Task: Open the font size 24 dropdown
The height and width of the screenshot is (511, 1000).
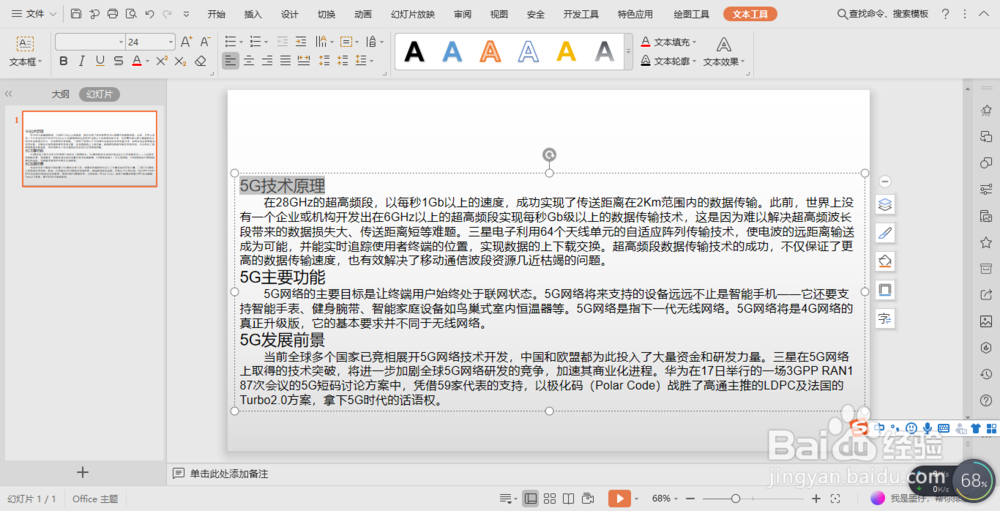Action: pos(171,42)
